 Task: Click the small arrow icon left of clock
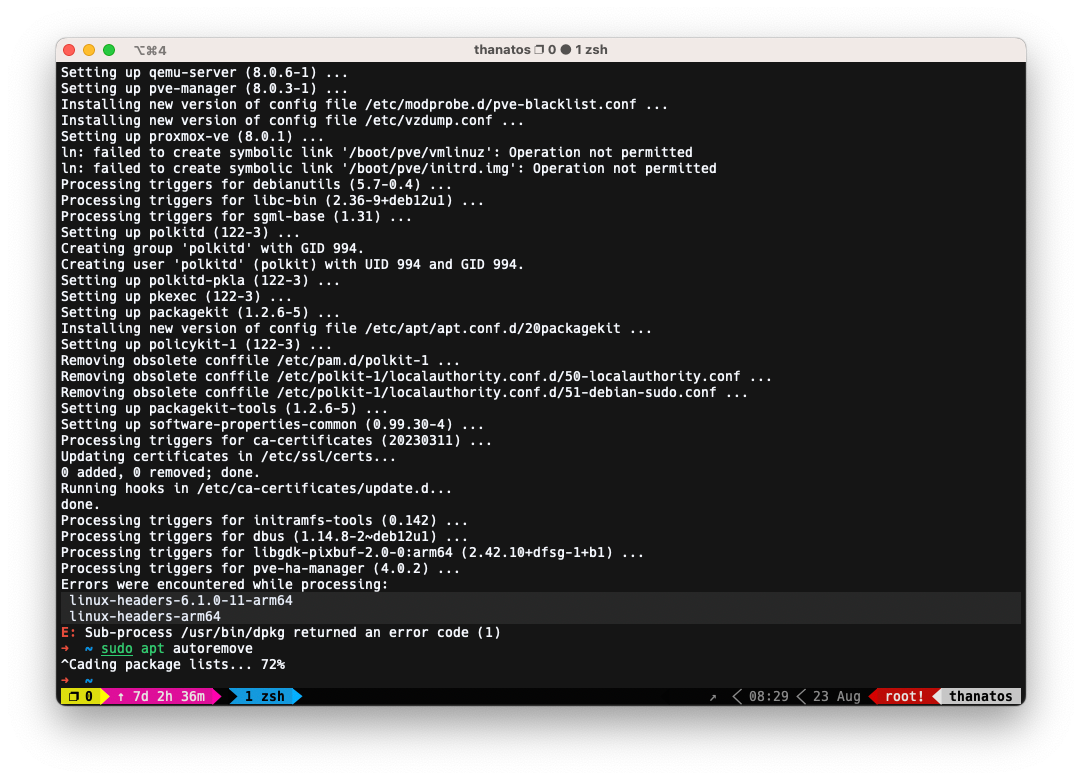point(713,697)
